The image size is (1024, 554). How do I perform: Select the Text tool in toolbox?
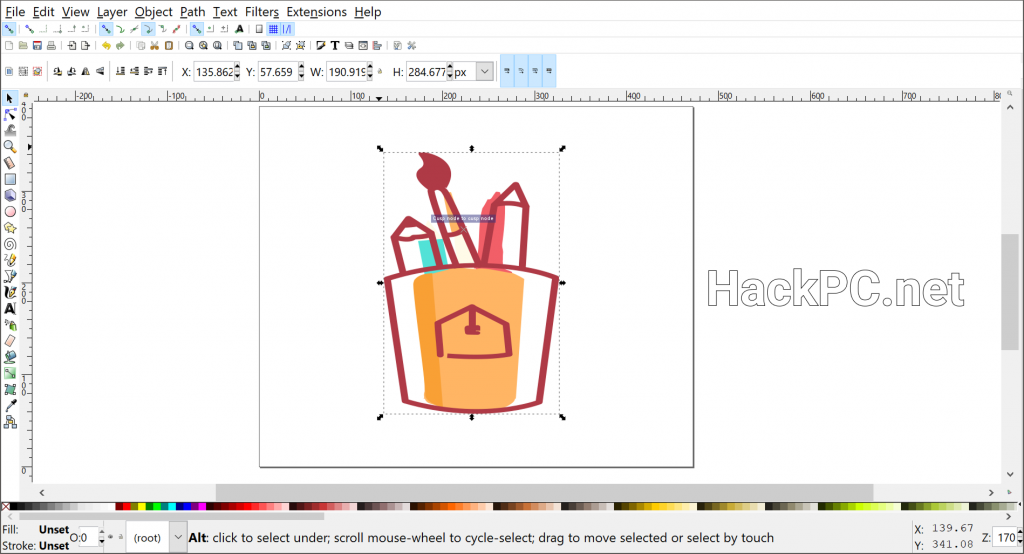[10, 308]
